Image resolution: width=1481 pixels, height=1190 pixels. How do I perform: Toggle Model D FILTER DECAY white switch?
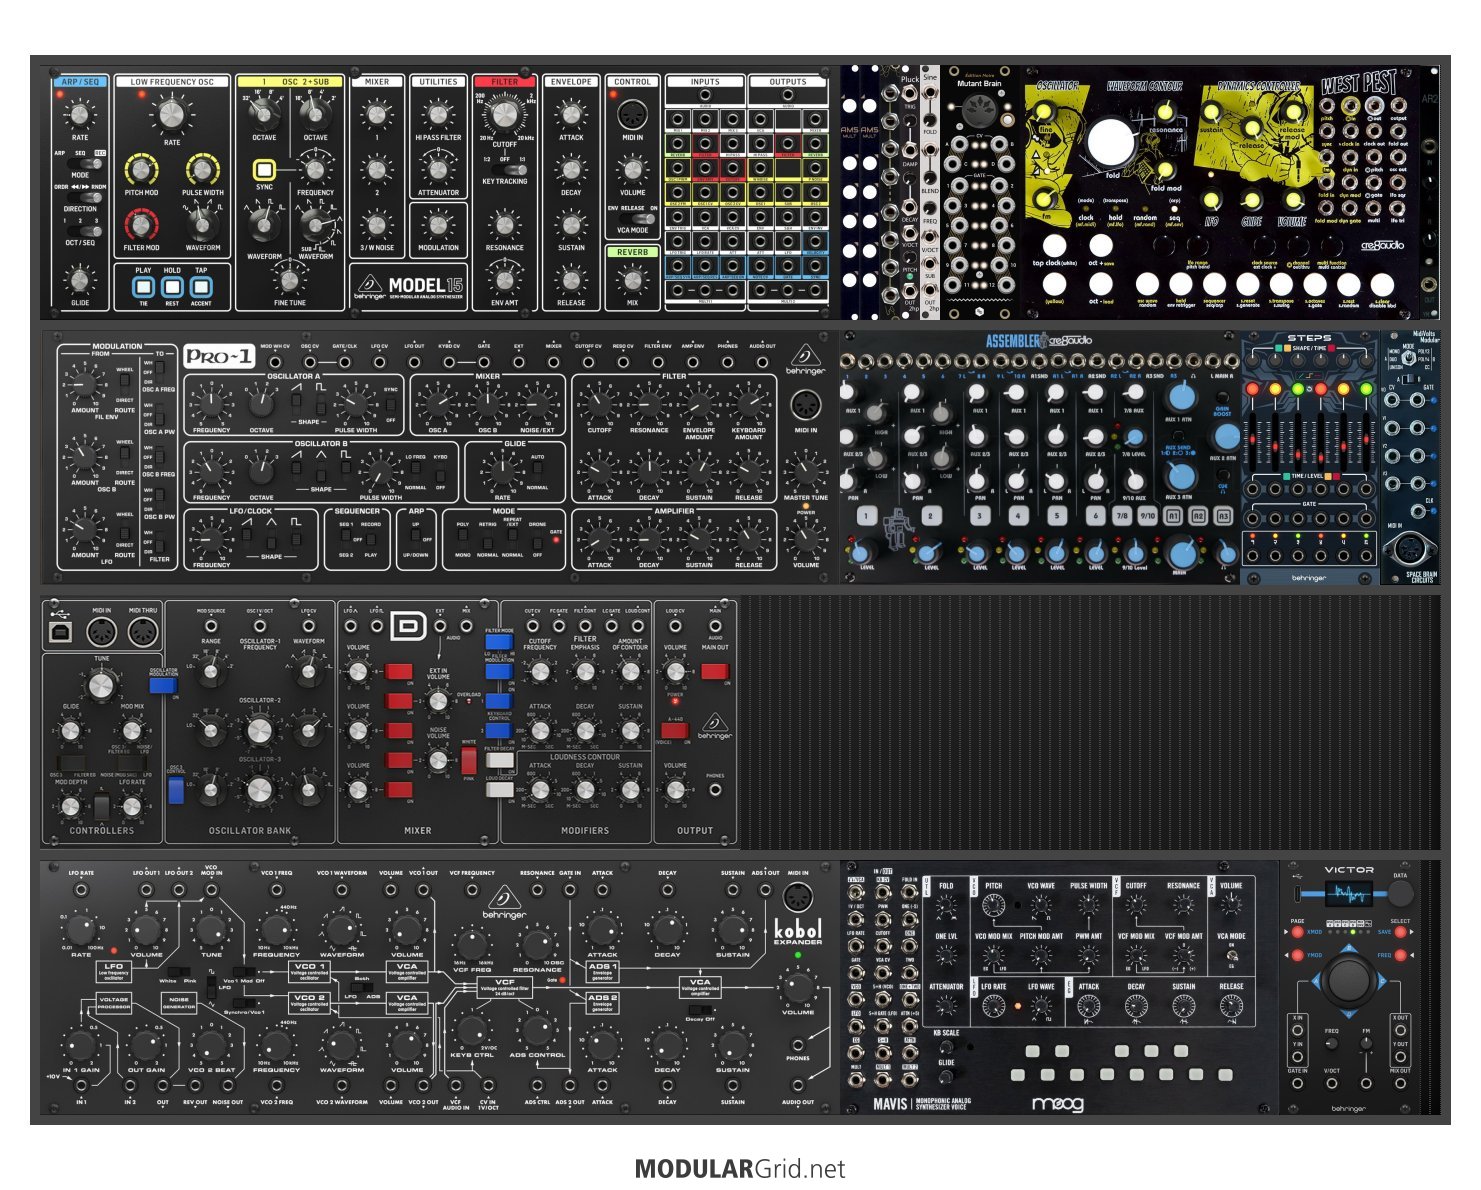pos(499,760)
